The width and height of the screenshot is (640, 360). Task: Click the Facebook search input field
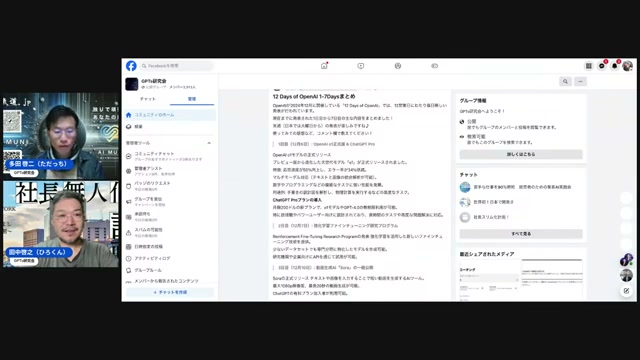pyautogui.click(x=177, y=66)
